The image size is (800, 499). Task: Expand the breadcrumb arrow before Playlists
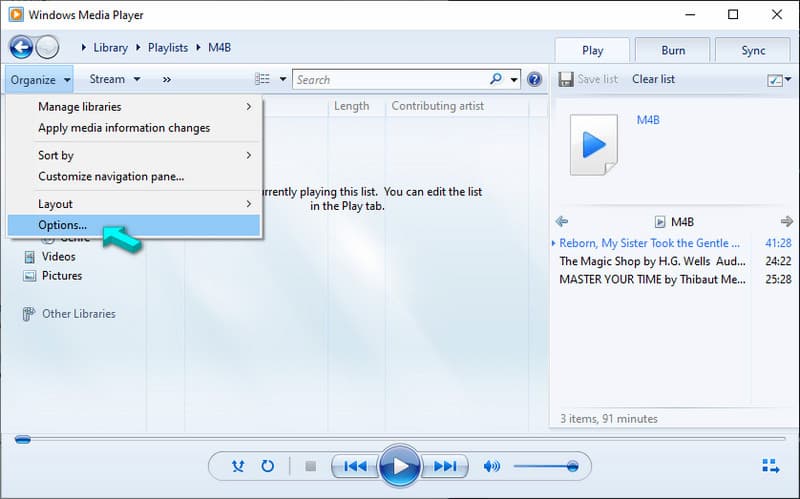click(138, 47)
